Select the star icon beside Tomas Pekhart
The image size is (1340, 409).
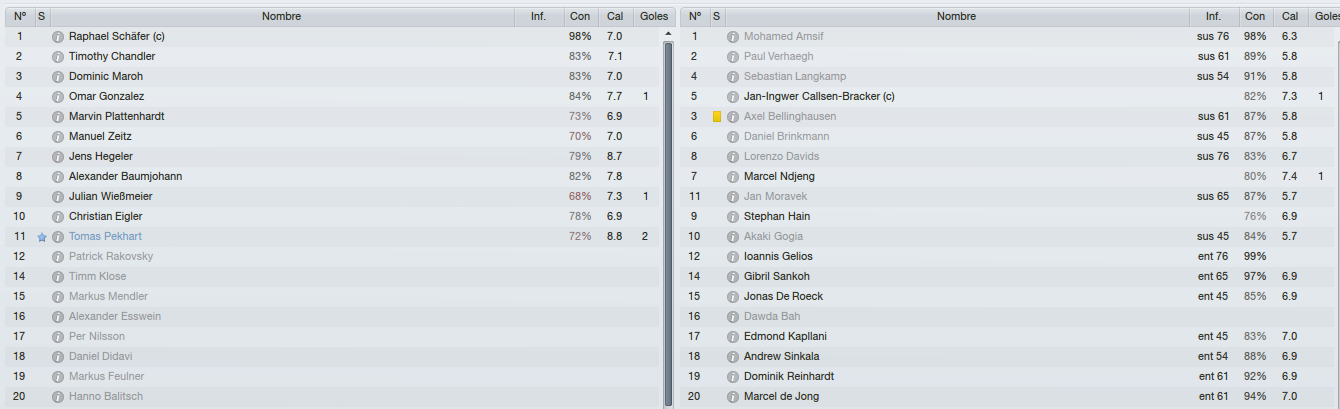(42, 237)
